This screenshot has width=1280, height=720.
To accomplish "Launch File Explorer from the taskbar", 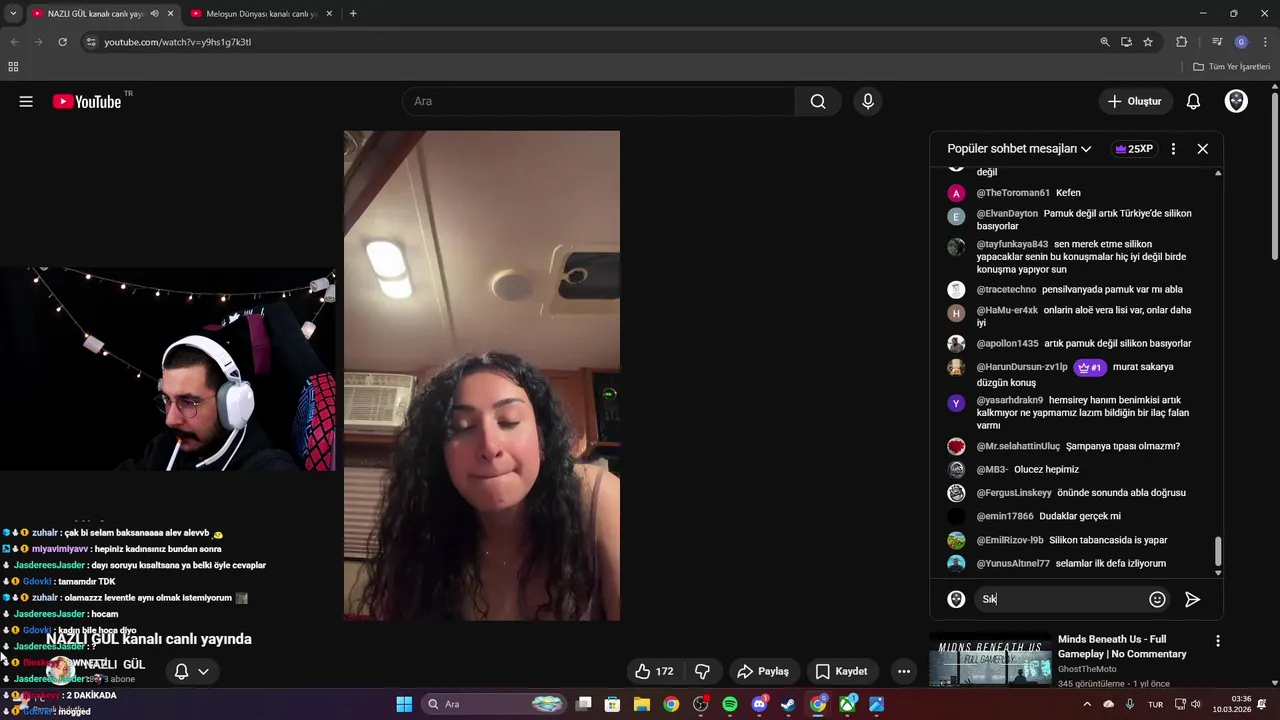I will (642, 704).
